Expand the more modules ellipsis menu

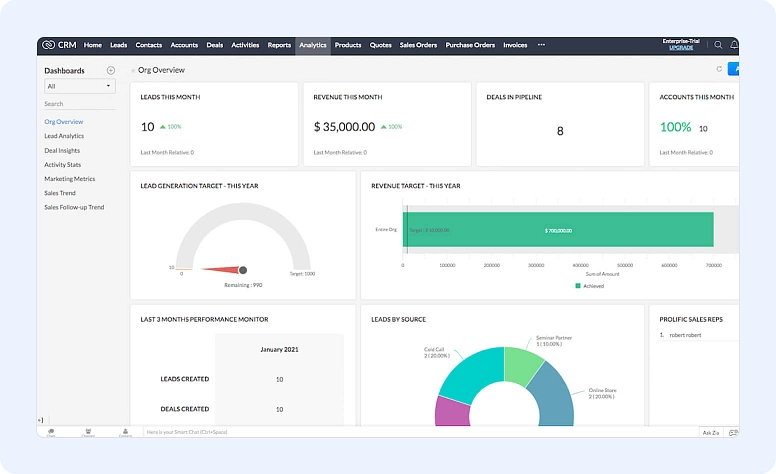click(x=541, y=45)
